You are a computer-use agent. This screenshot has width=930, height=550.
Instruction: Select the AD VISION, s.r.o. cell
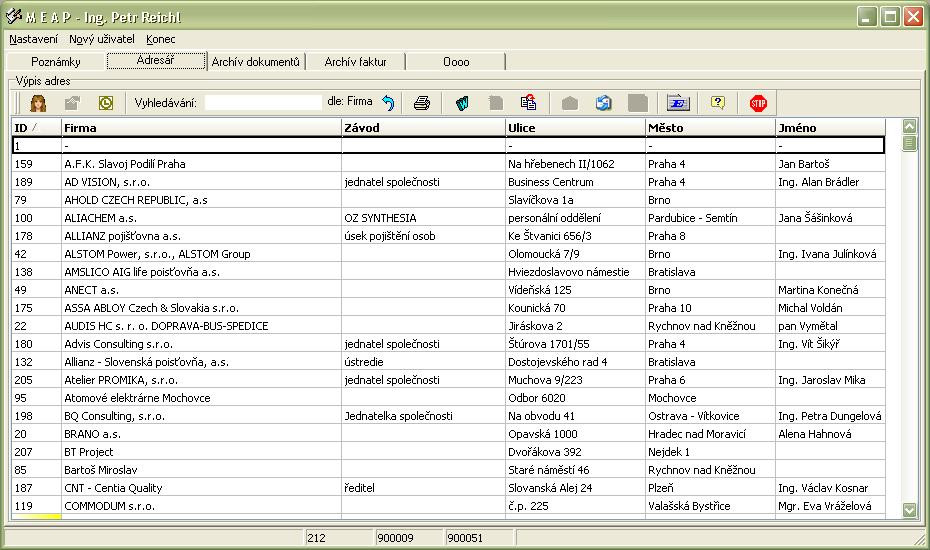click(x=202, y=182)
